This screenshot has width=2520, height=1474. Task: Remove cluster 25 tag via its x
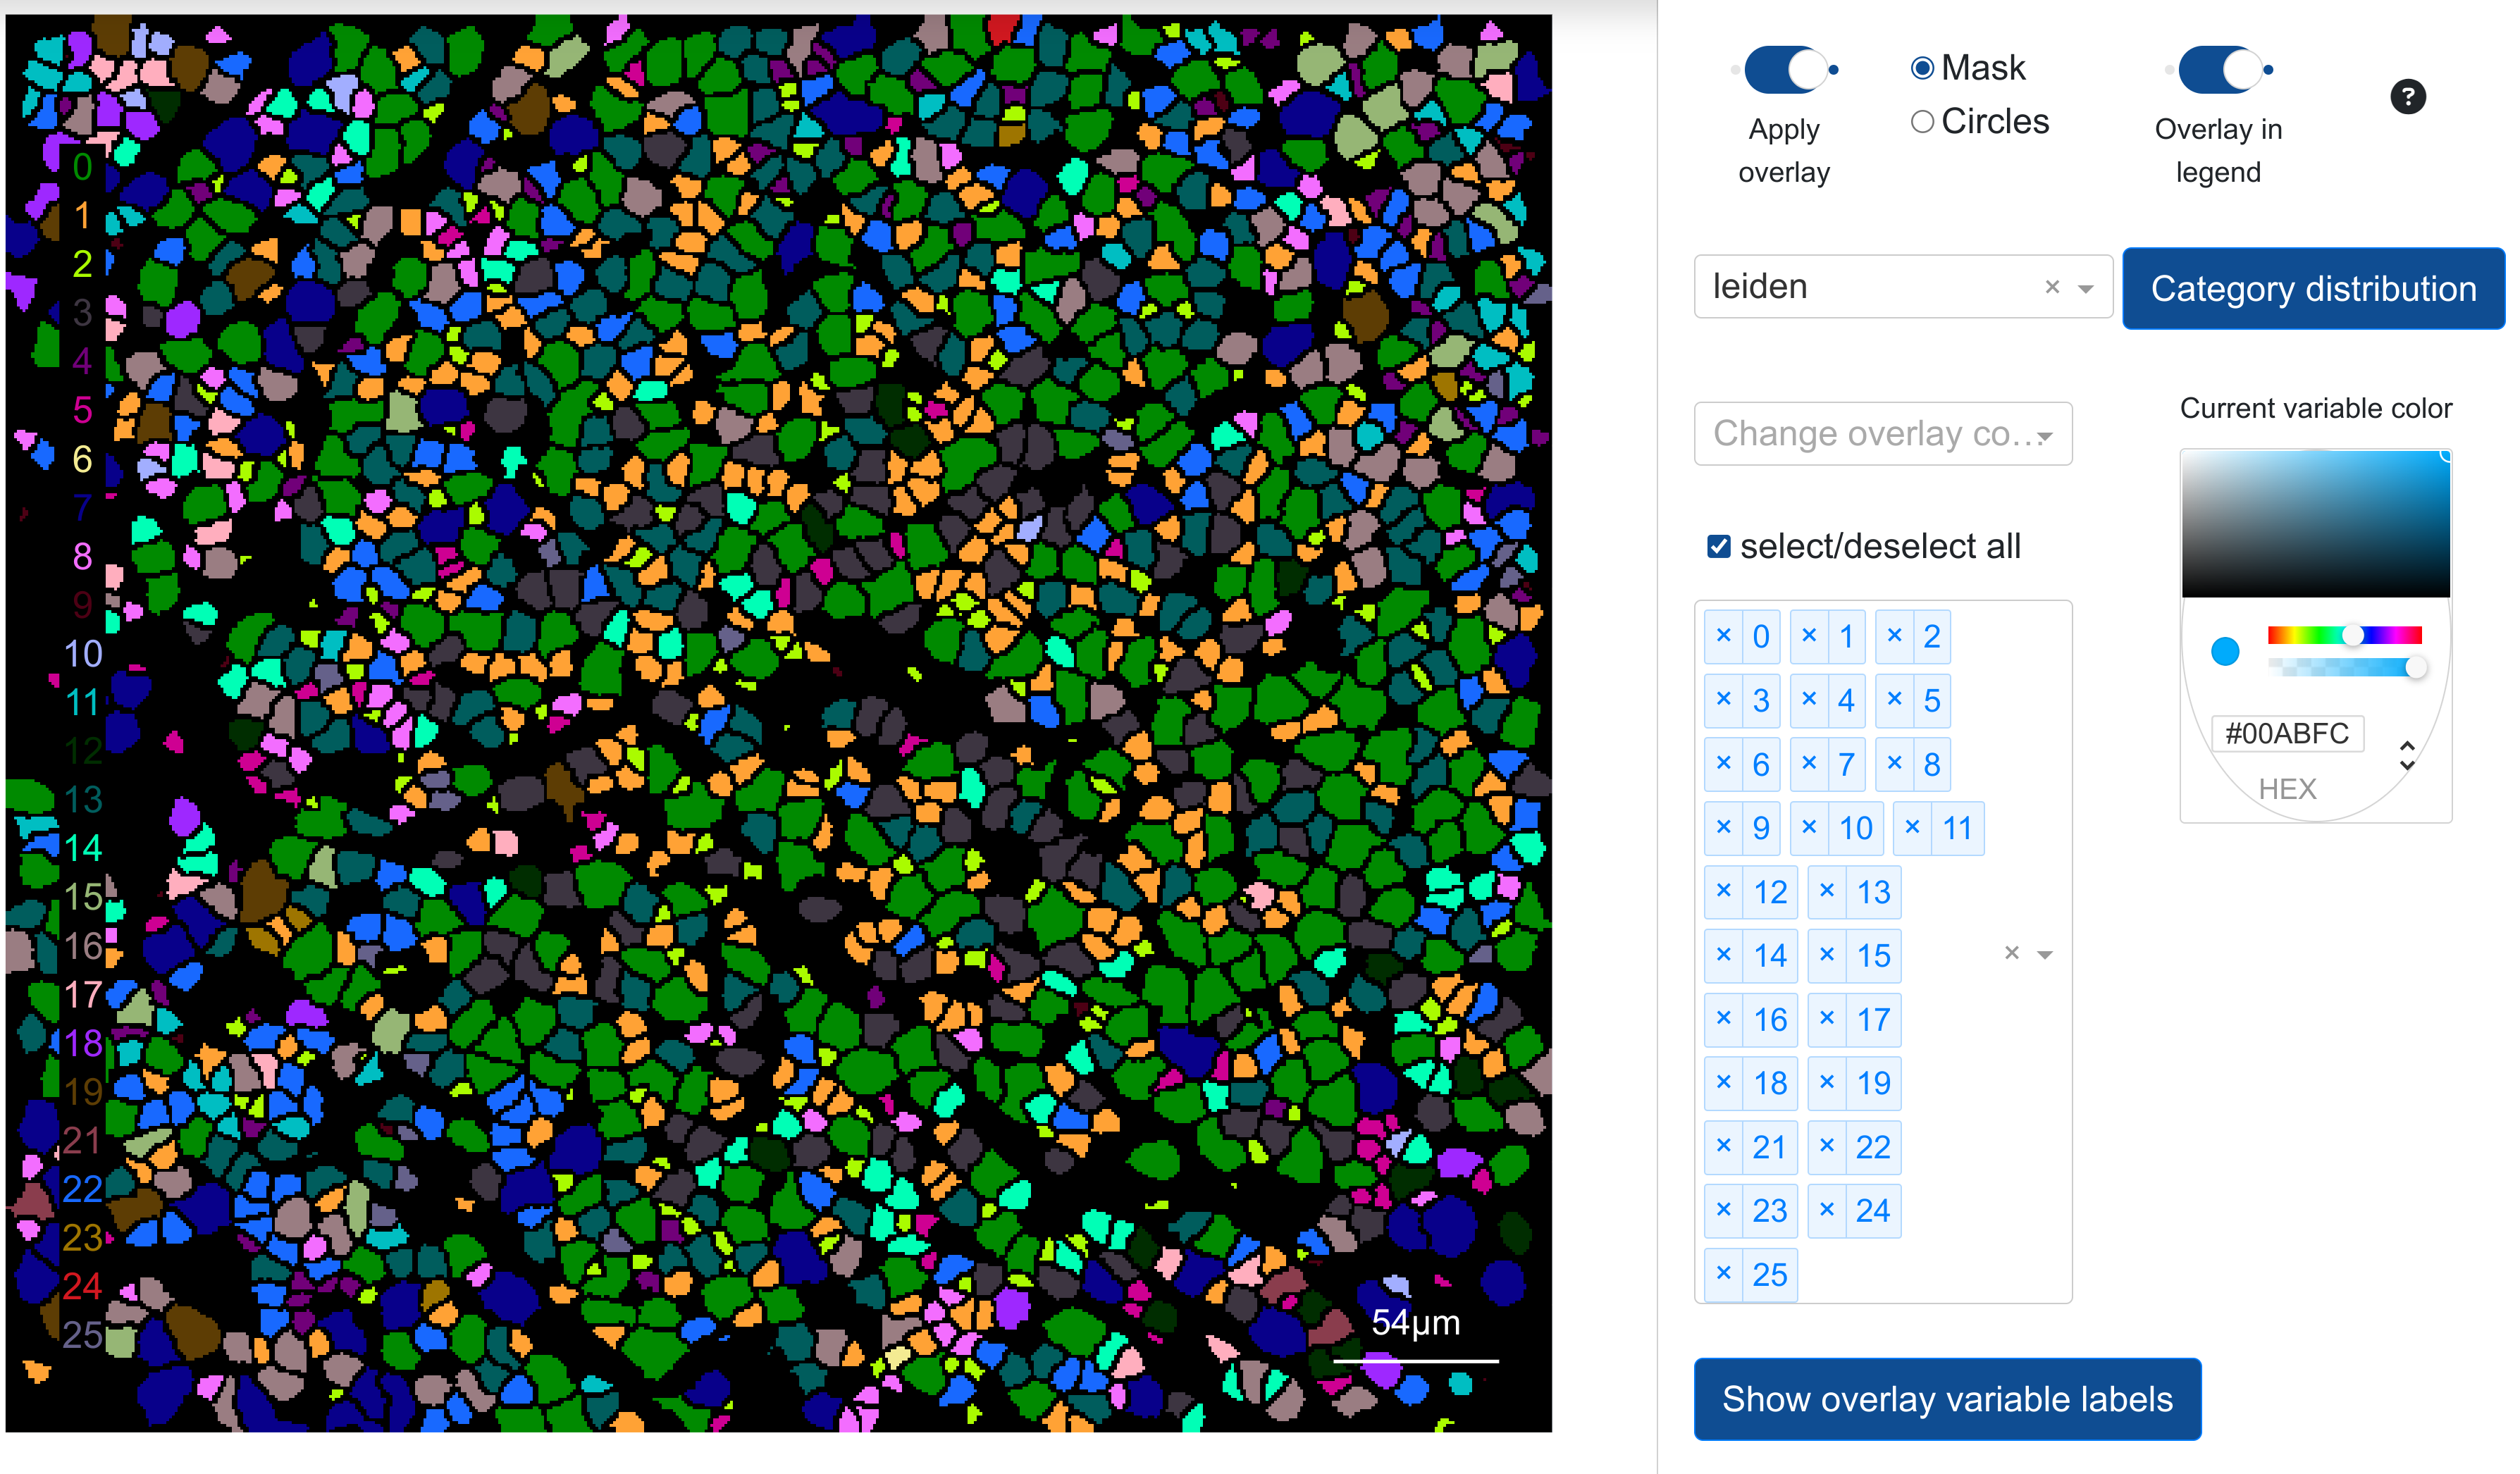1723,1274
